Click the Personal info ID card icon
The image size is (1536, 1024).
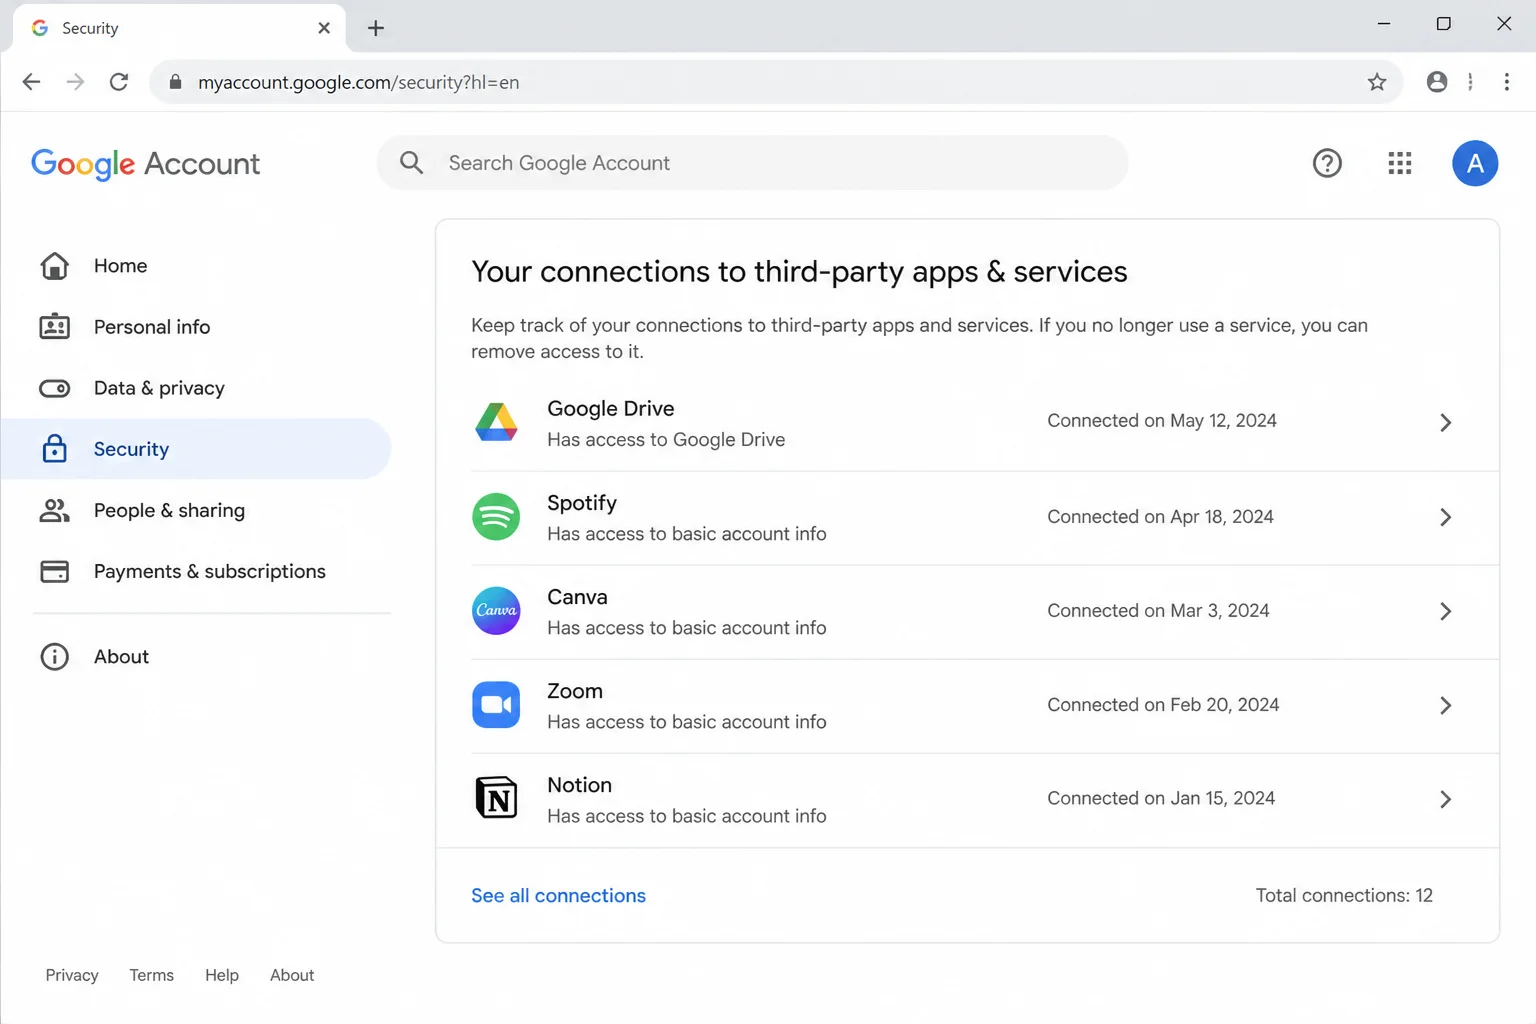[x=54, y=326]
